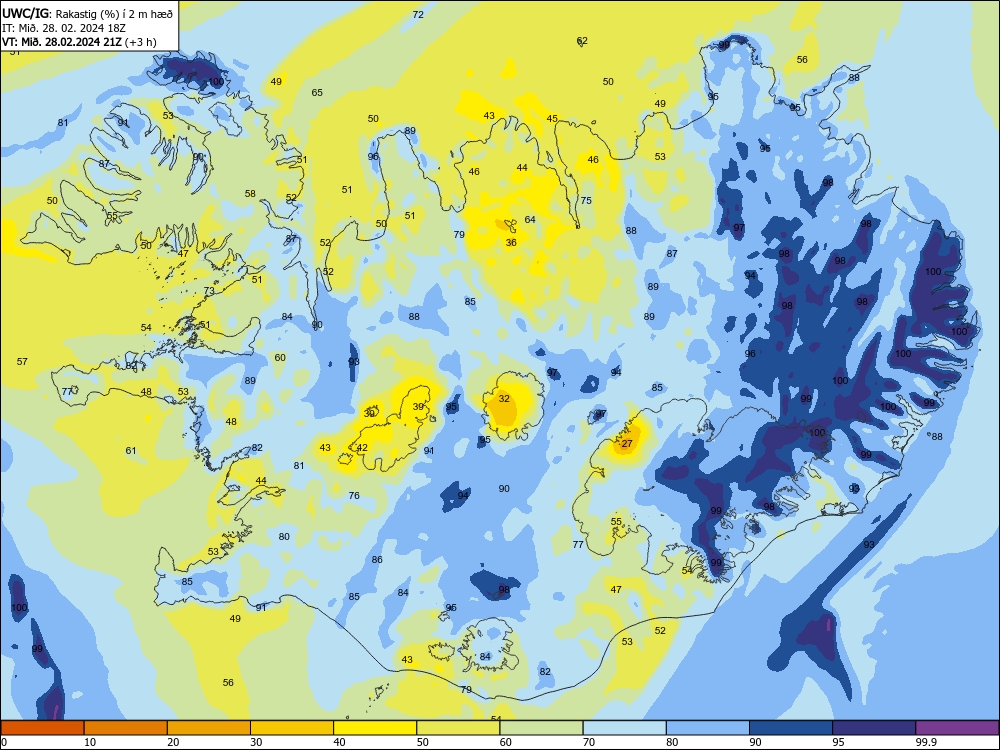1000x750 pixels.
Task: Click the humidity value '27' on the map
Action: 627,444
